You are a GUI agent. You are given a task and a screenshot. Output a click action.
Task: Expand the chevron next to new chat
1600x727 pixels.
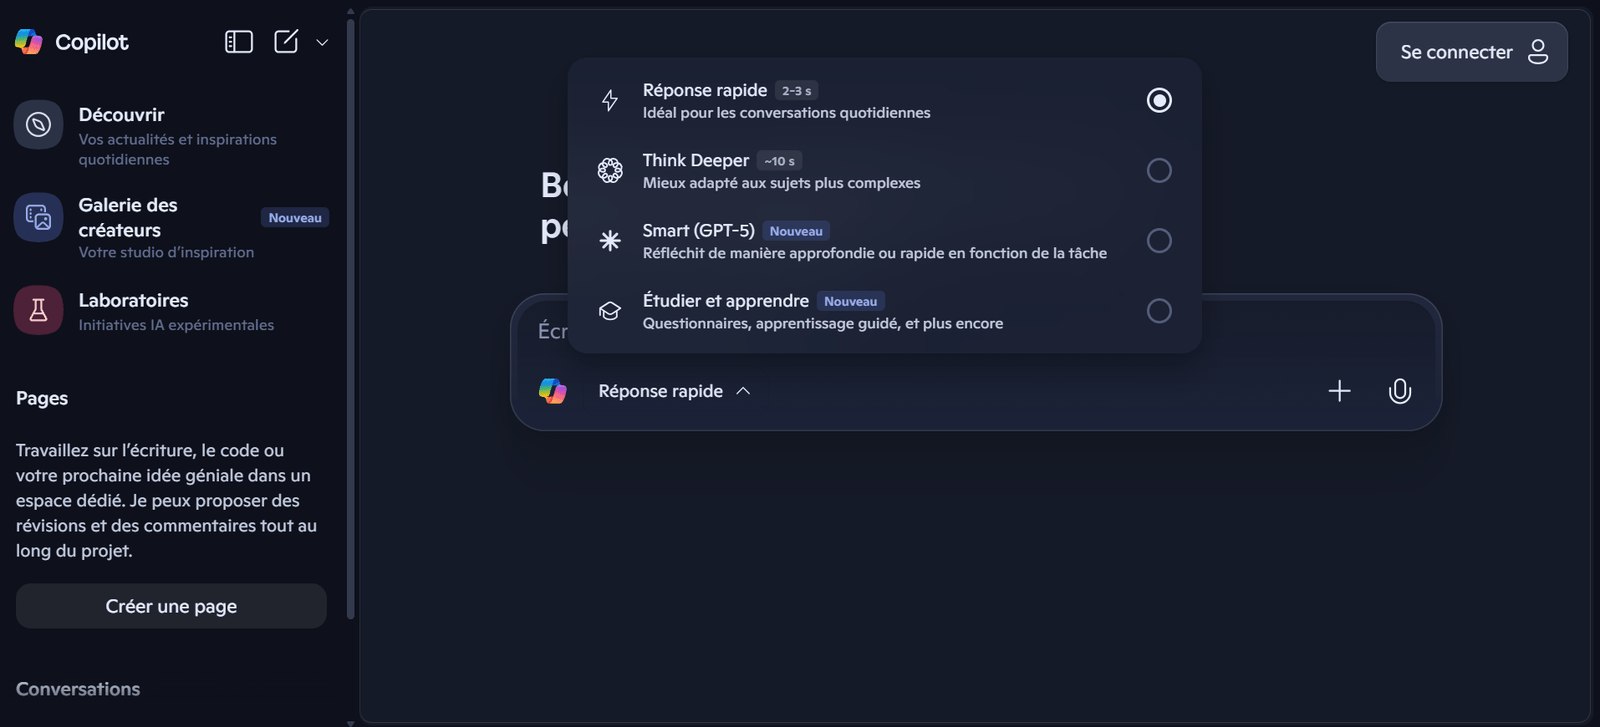(322, 43)
